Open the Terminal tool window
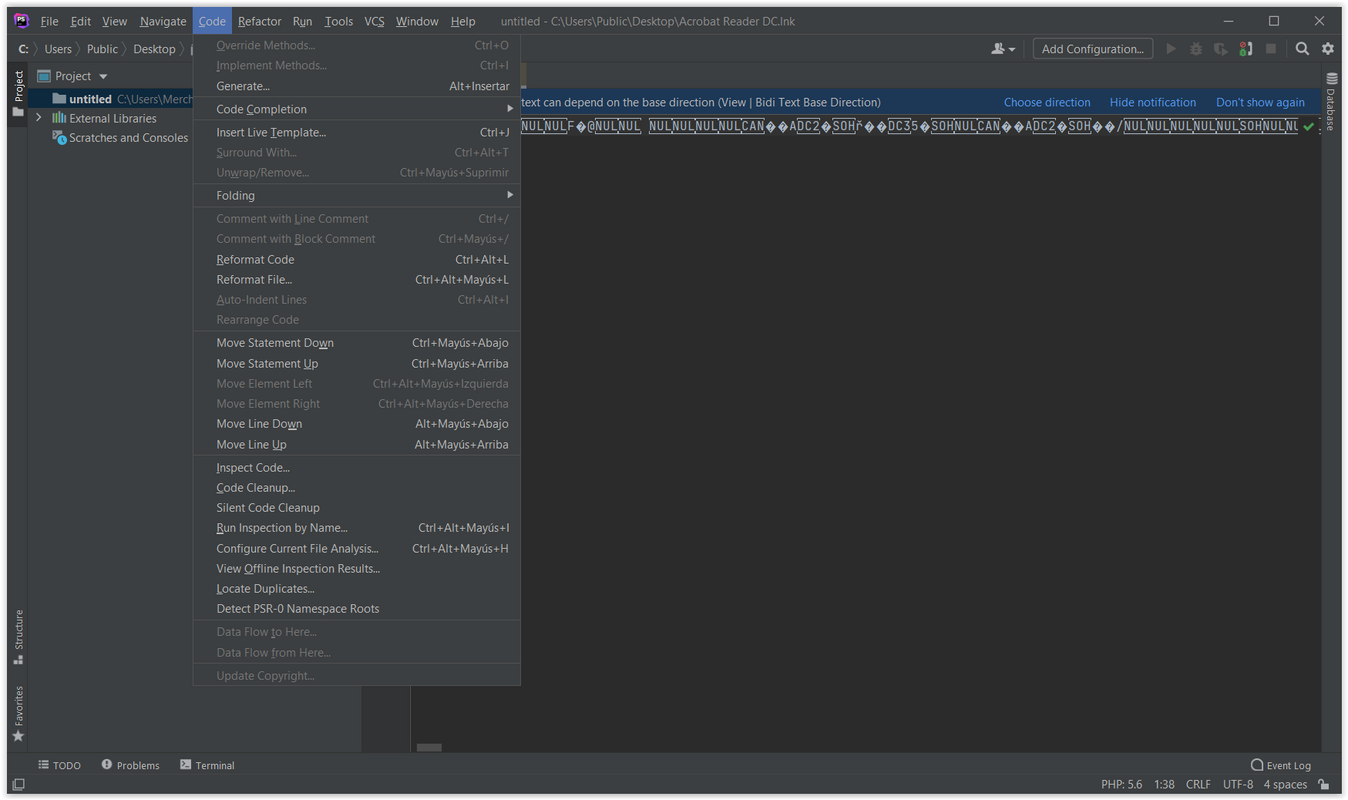Image resolution: width=1348 pixels, height=800 pixels. click(x=207, y=765)
